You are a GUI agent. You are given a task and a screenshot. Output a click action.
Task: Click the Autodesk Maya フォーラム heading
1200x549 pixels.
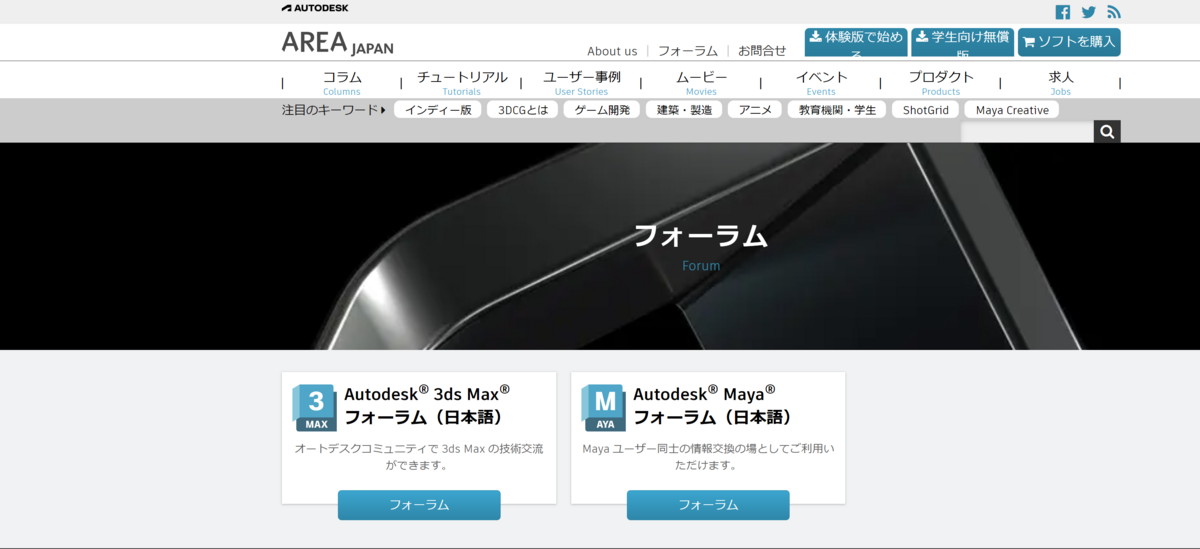[x=713, y=404]
